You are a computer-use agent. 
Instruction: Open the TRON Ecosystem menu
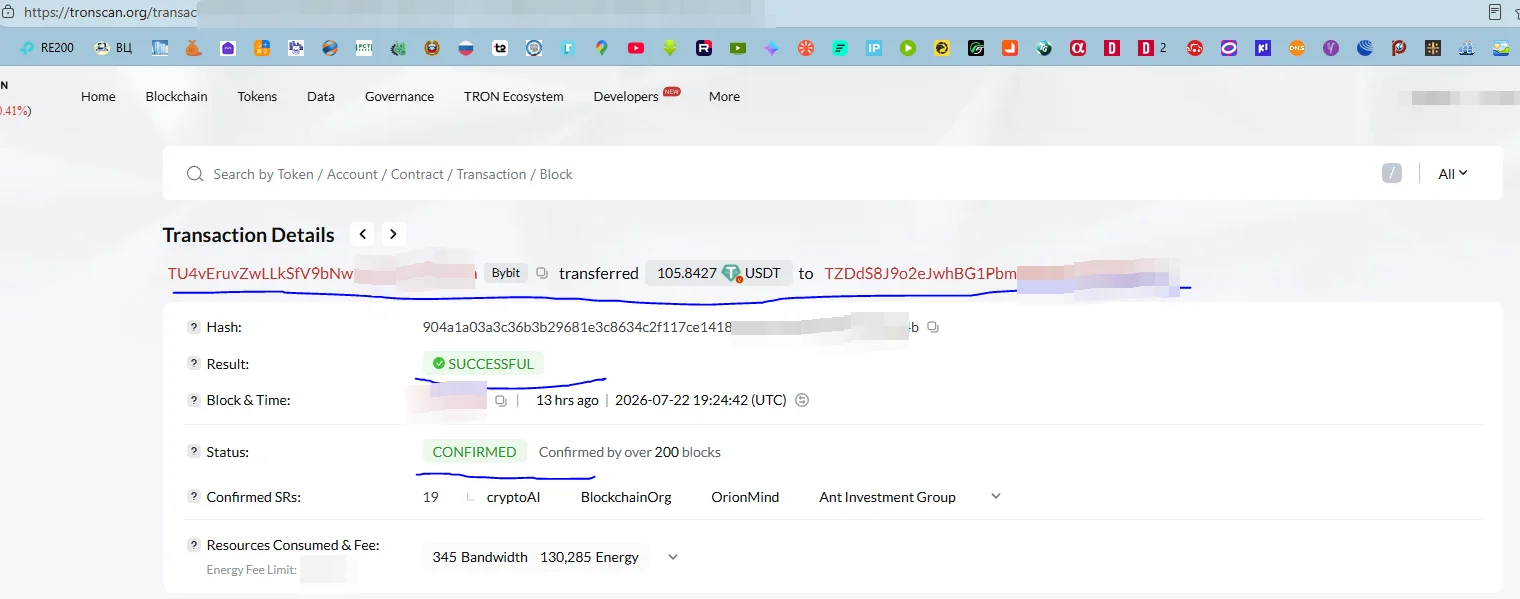(x=514, y=97)
